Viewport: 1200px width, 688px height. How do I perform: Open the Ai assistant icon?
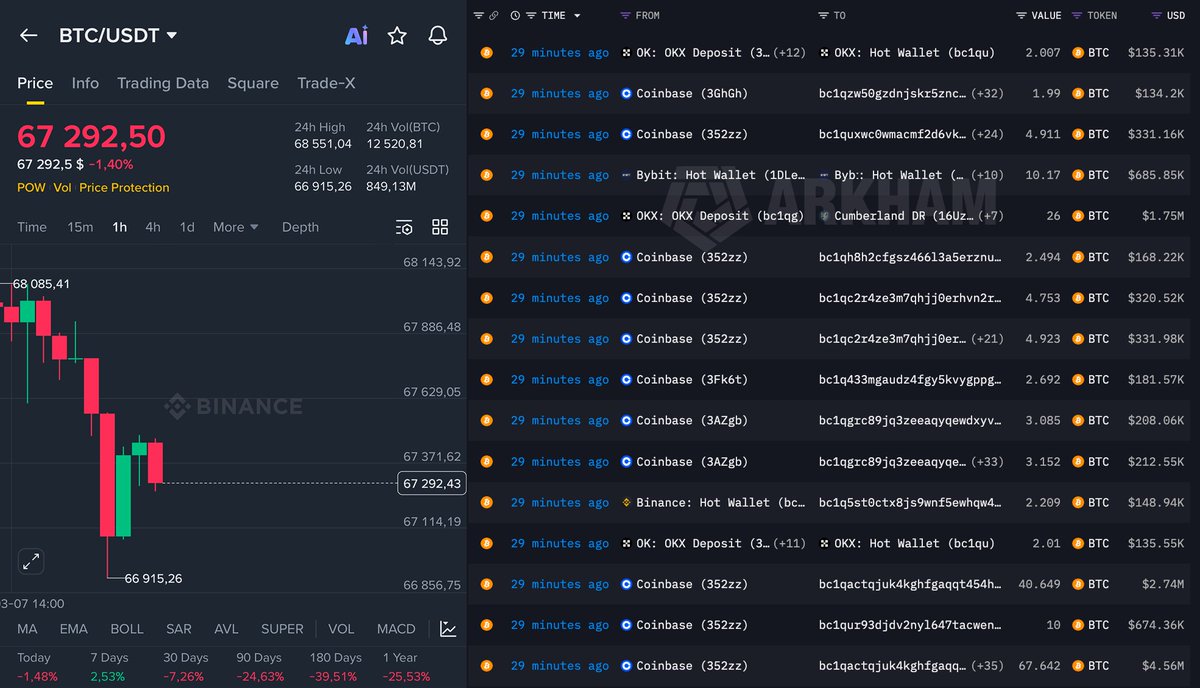point(356,35)
